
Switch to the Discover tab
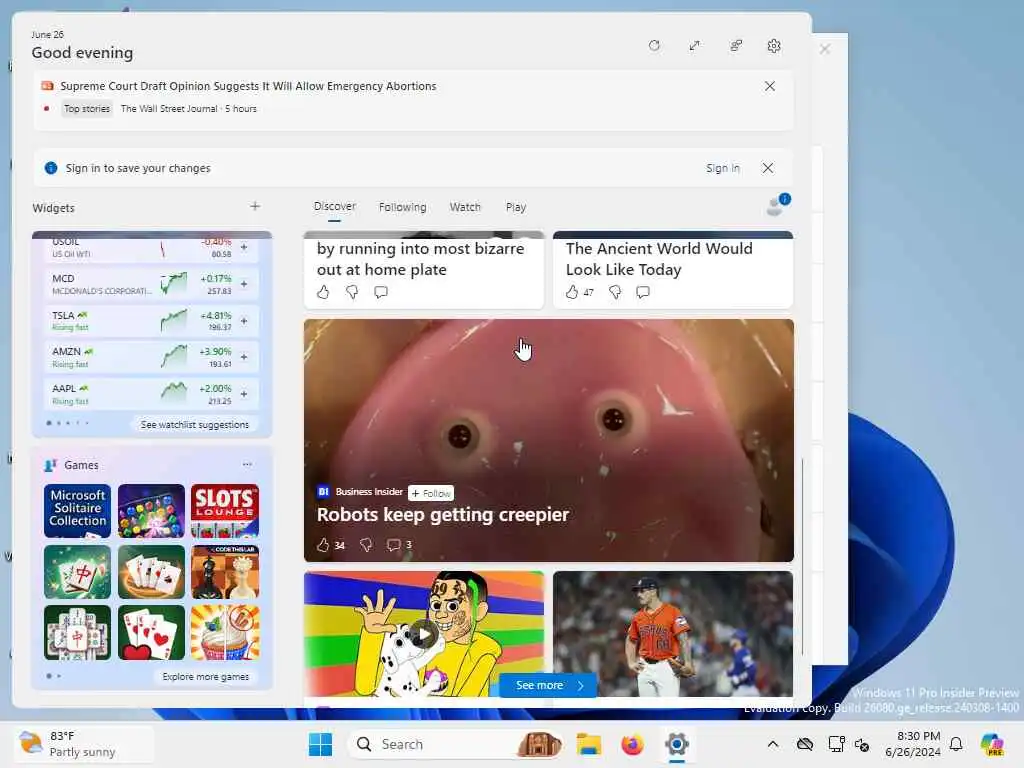tap(334, 206)
